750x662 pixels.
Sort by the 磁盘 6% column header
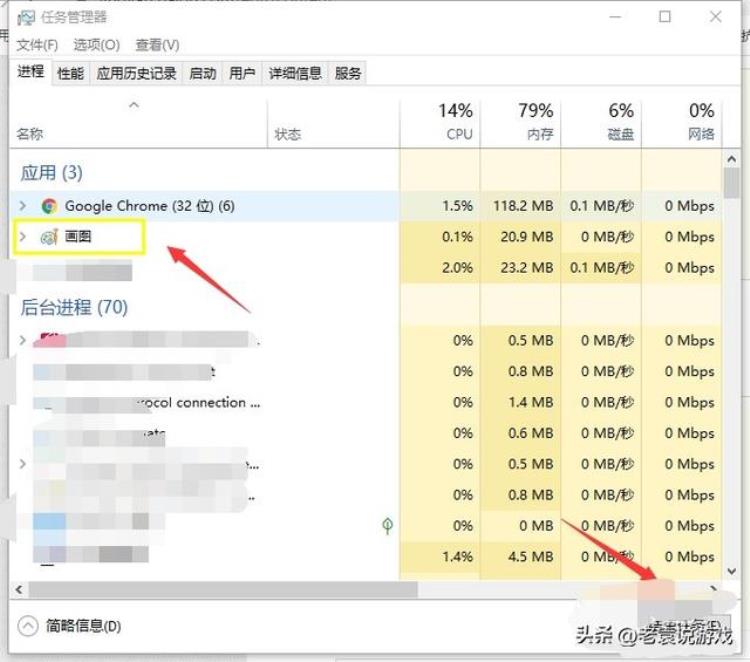point(602,122)
